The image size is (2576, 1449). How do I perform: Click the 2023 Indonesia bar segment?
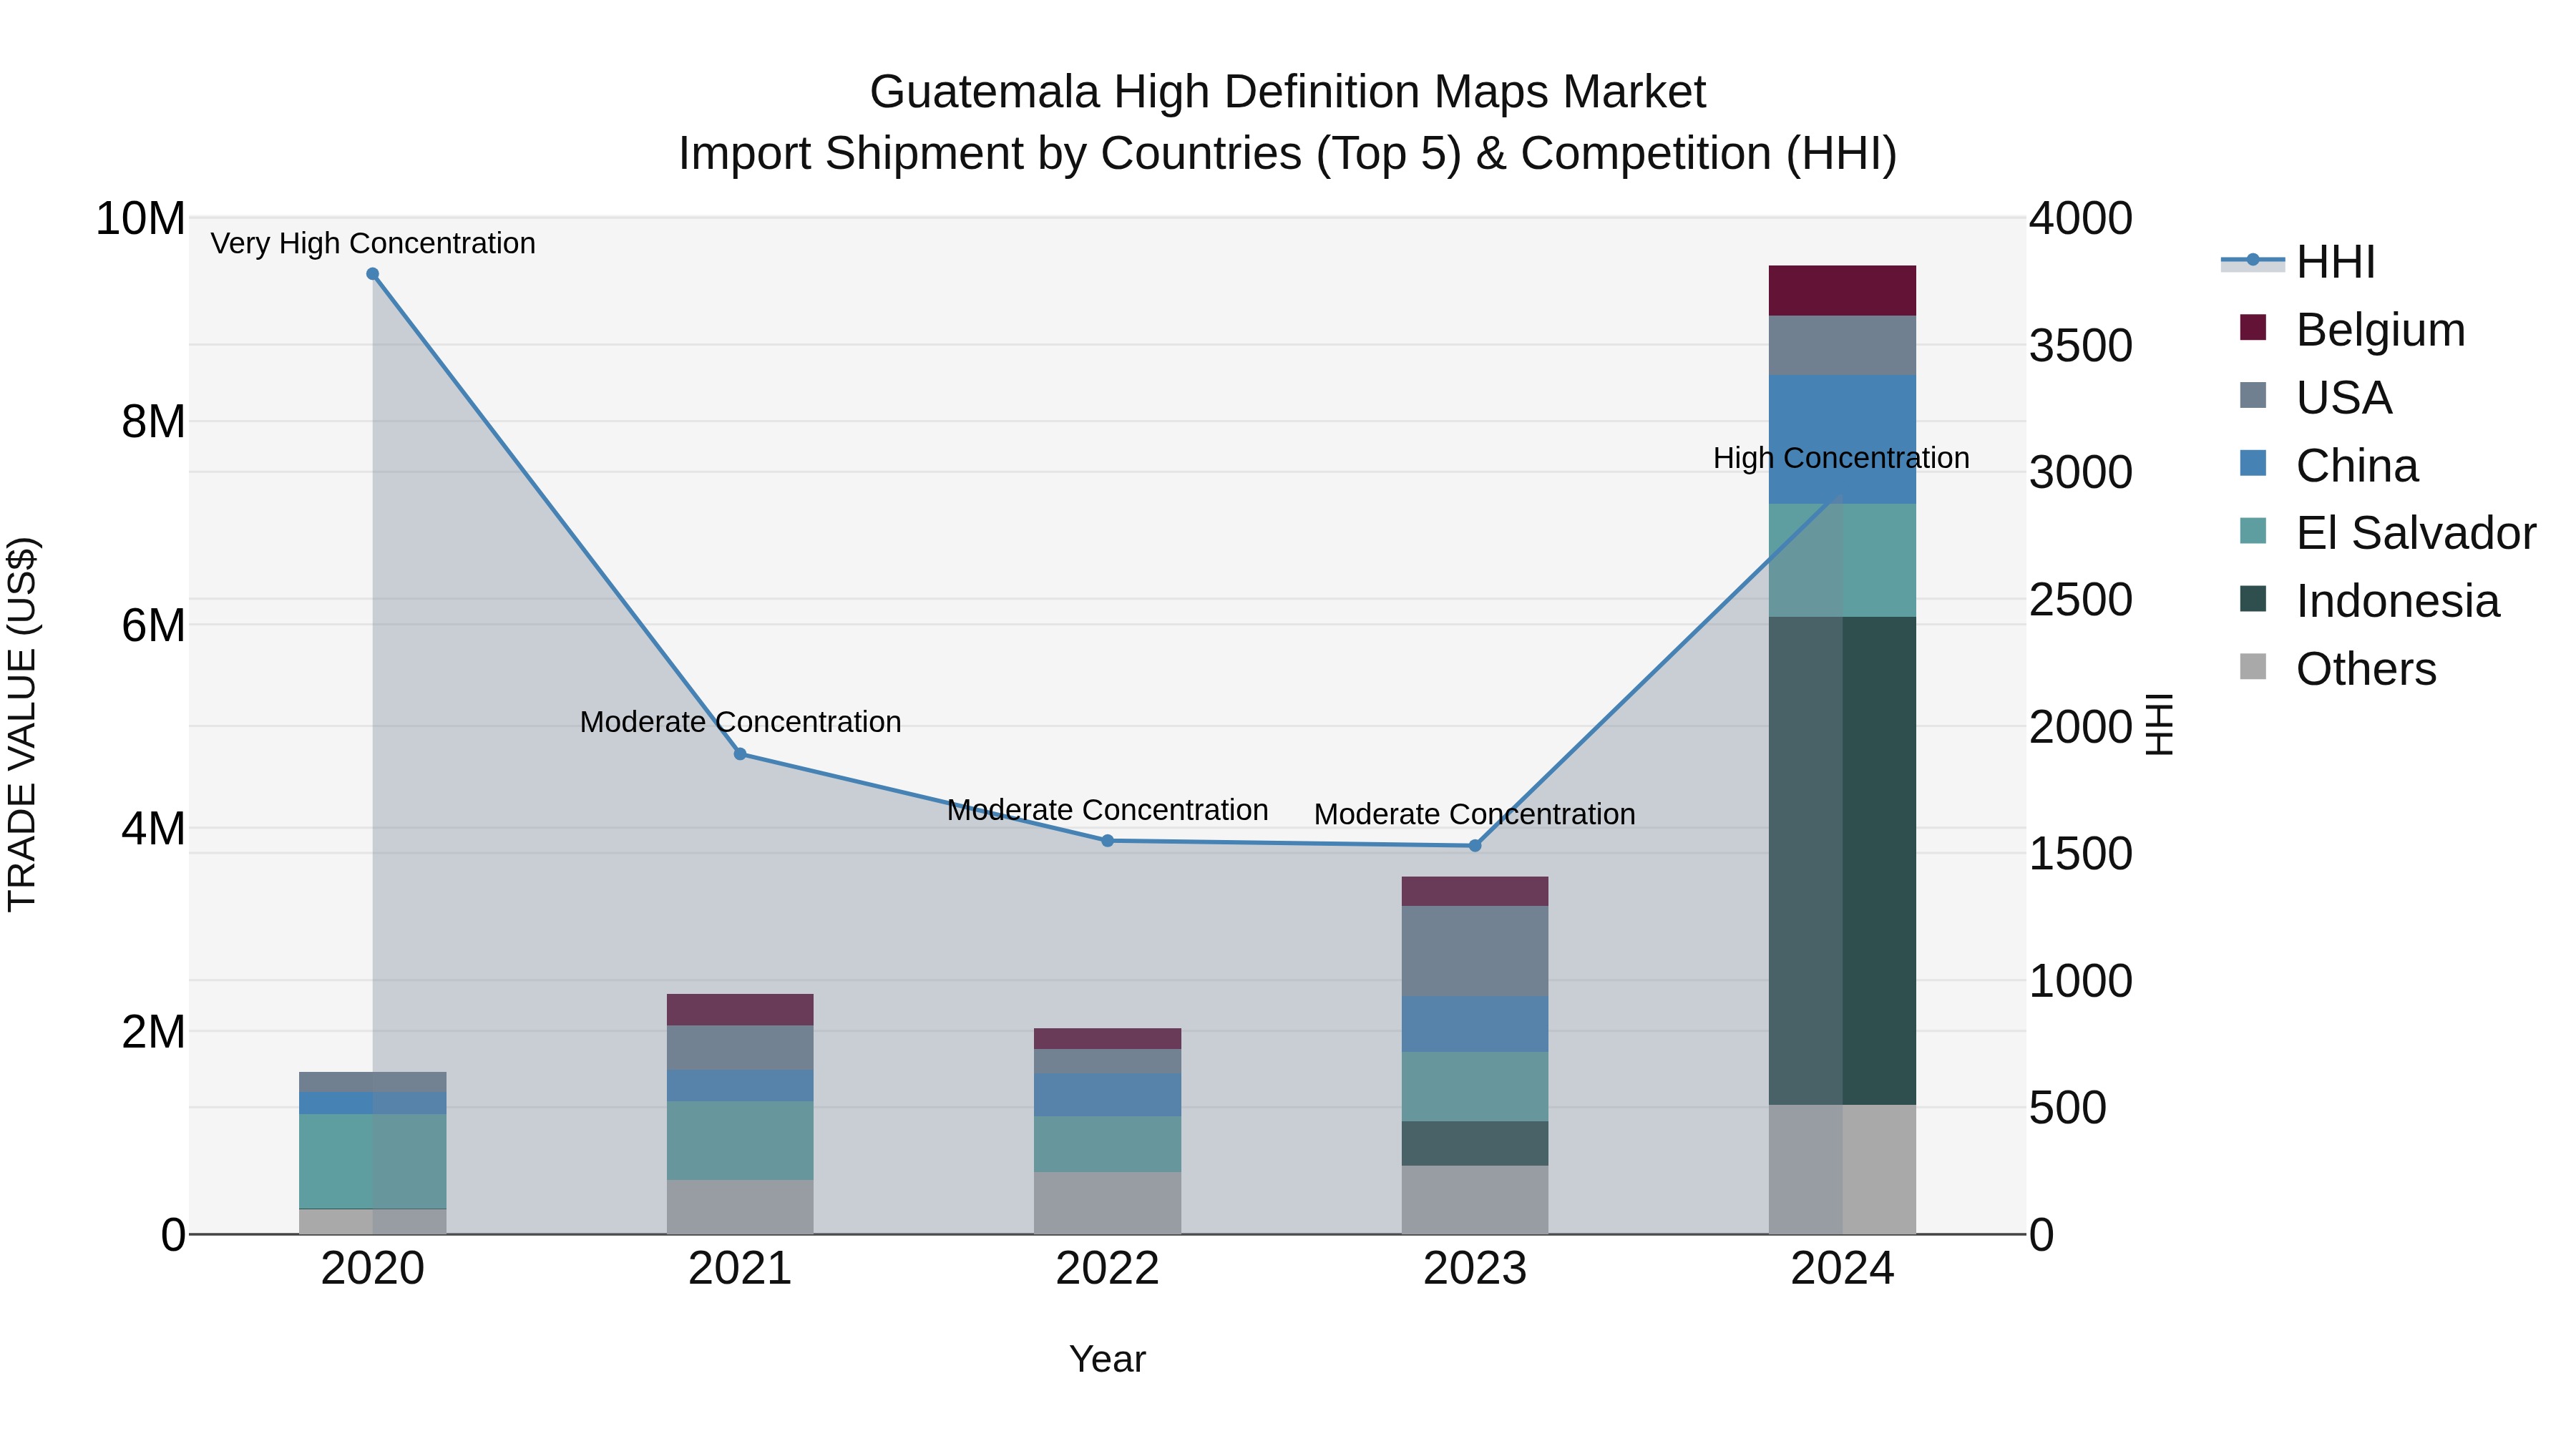pyautogui.click(x=1475, y=1143)
